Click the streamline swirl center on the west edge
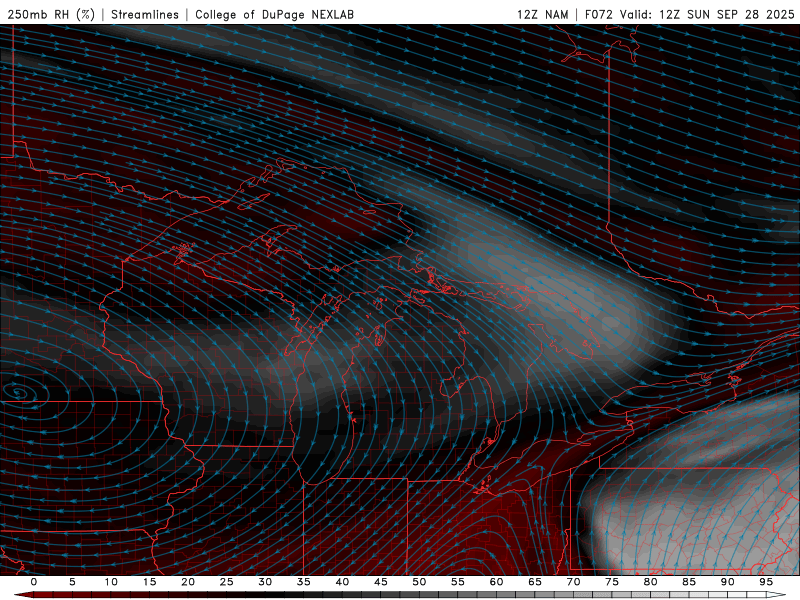 coord(18,392)
